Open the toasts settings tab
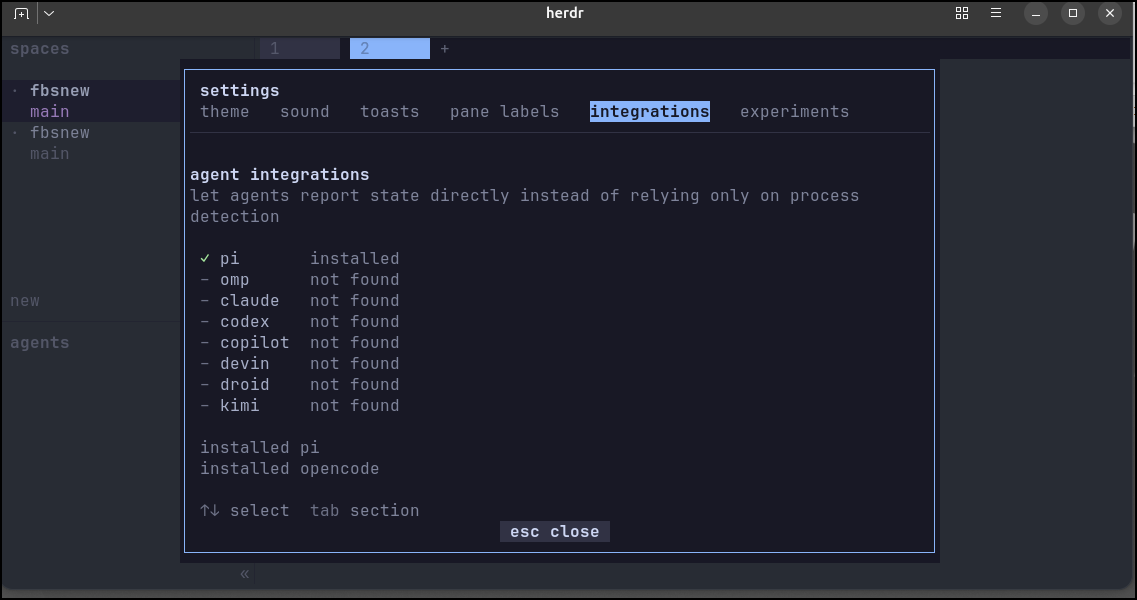 [x=389, y=112]
